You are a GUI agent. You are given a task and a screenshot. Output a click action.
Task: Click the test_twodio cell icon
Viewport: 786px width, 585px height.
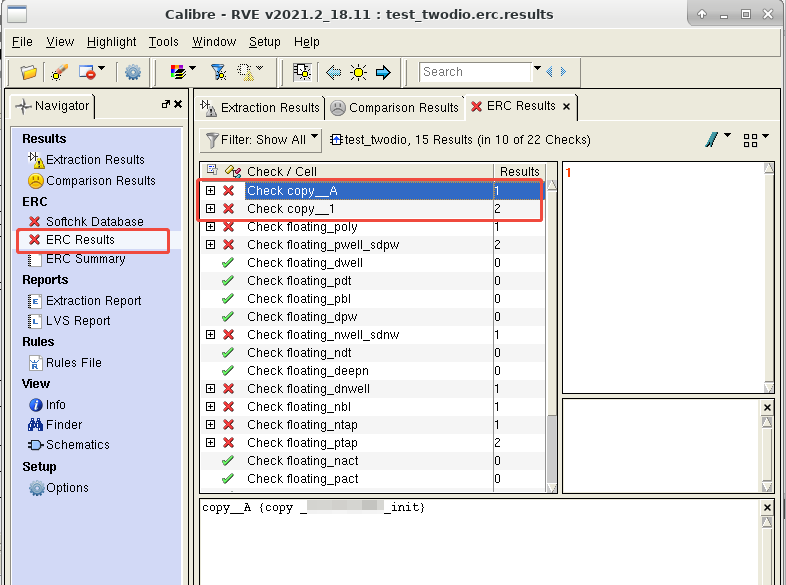pos(336,139)
